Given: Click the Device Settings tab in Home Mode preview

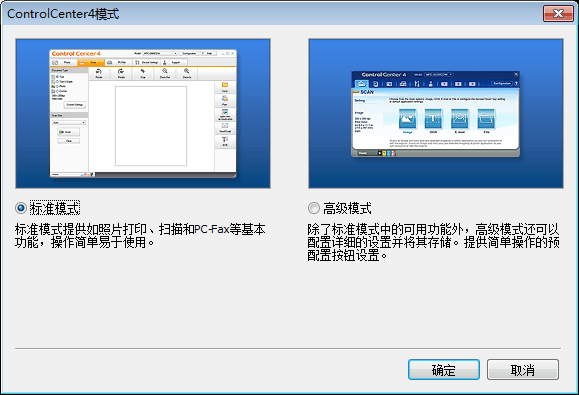Looking at the screenshot, I should pos(146,62).
